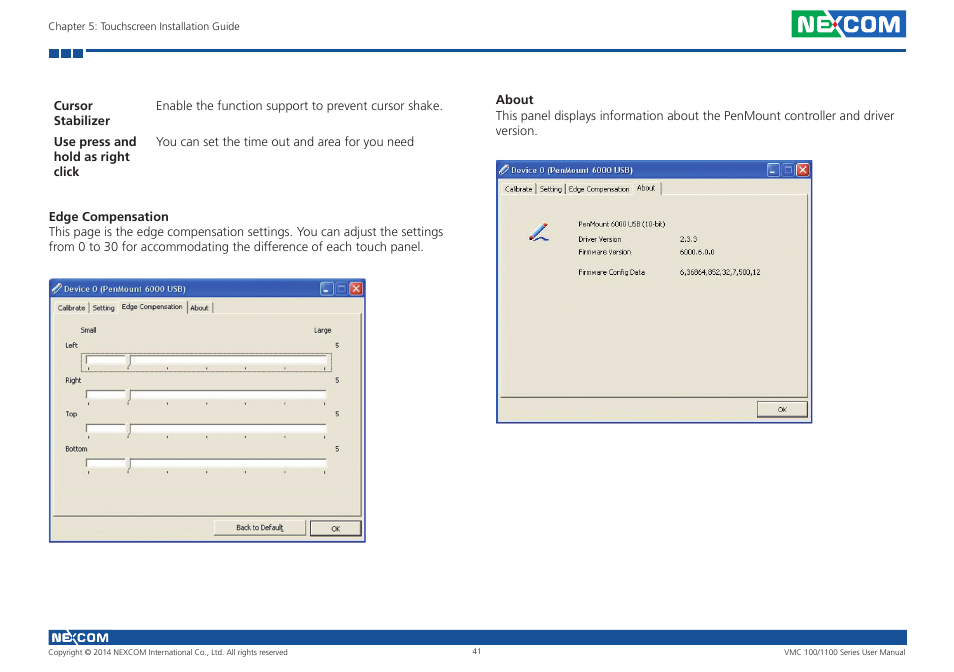This screenshot has width=954, height=672.
Task: Maximize the About dialog window
Action: click(x=787, y=170)
